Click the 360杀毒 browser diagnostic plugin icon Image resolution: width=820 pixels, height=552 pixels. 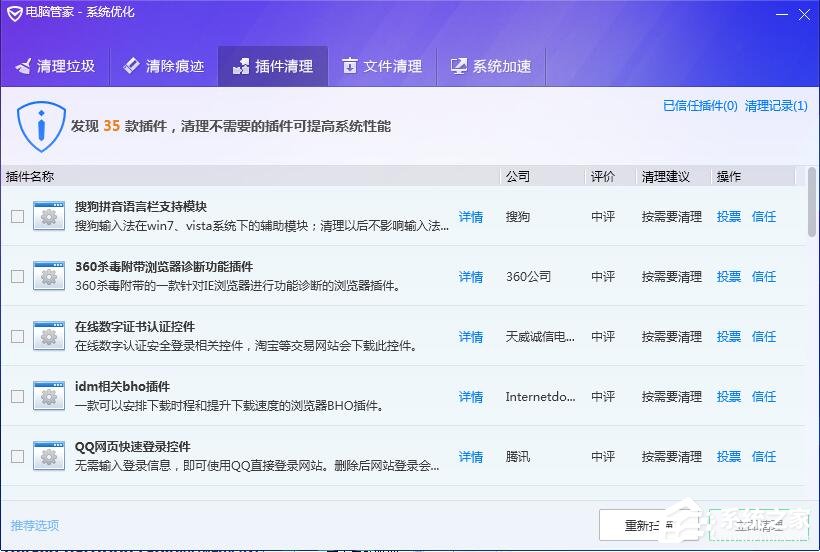[x=48, y=277]
